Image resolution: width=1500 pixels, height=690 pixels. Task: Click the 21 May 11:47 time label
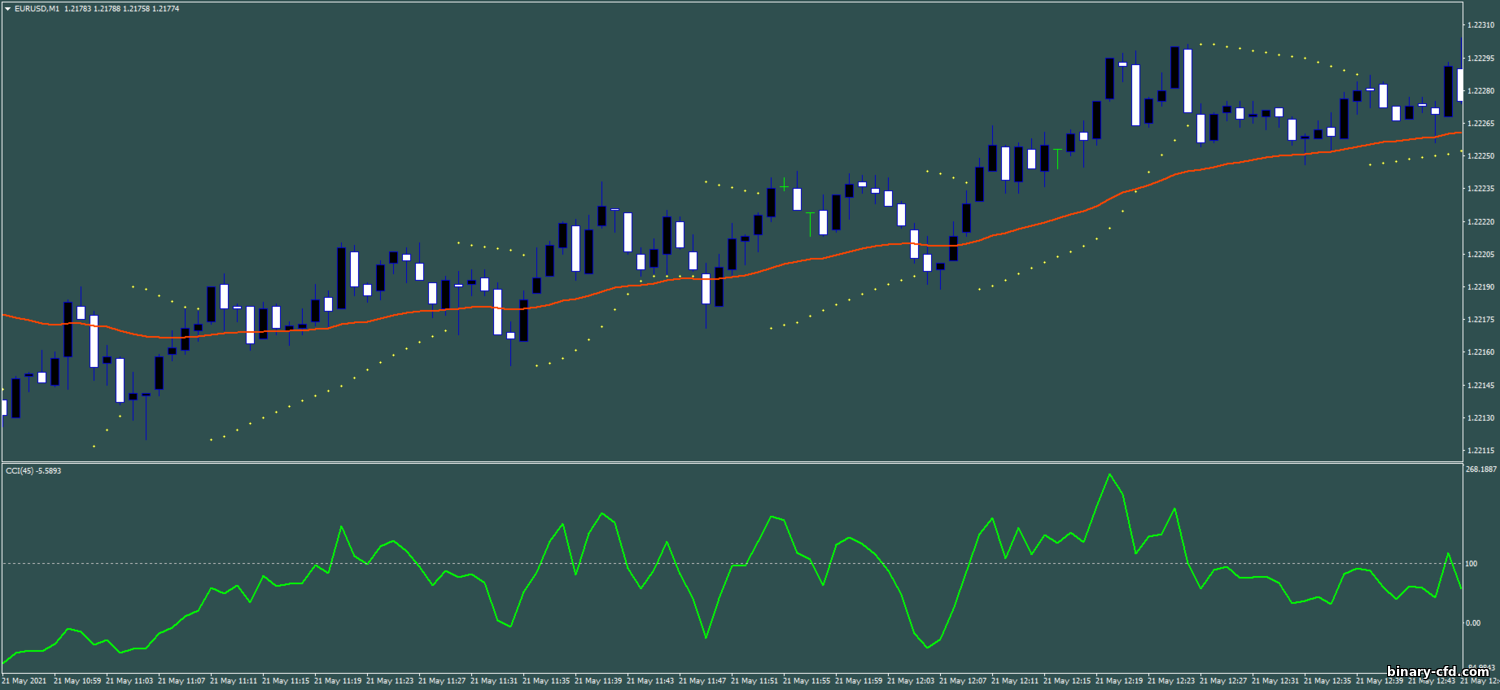(x=703, y=681)
